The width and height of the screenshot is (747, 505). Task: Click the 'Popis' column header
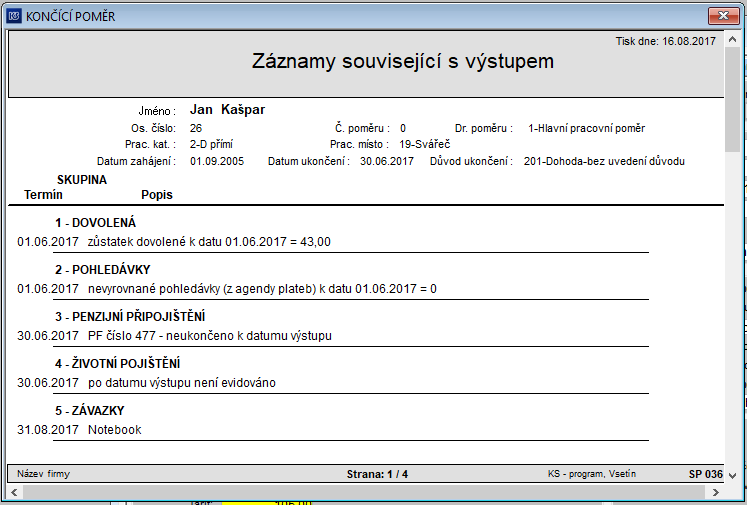(157, 194)
